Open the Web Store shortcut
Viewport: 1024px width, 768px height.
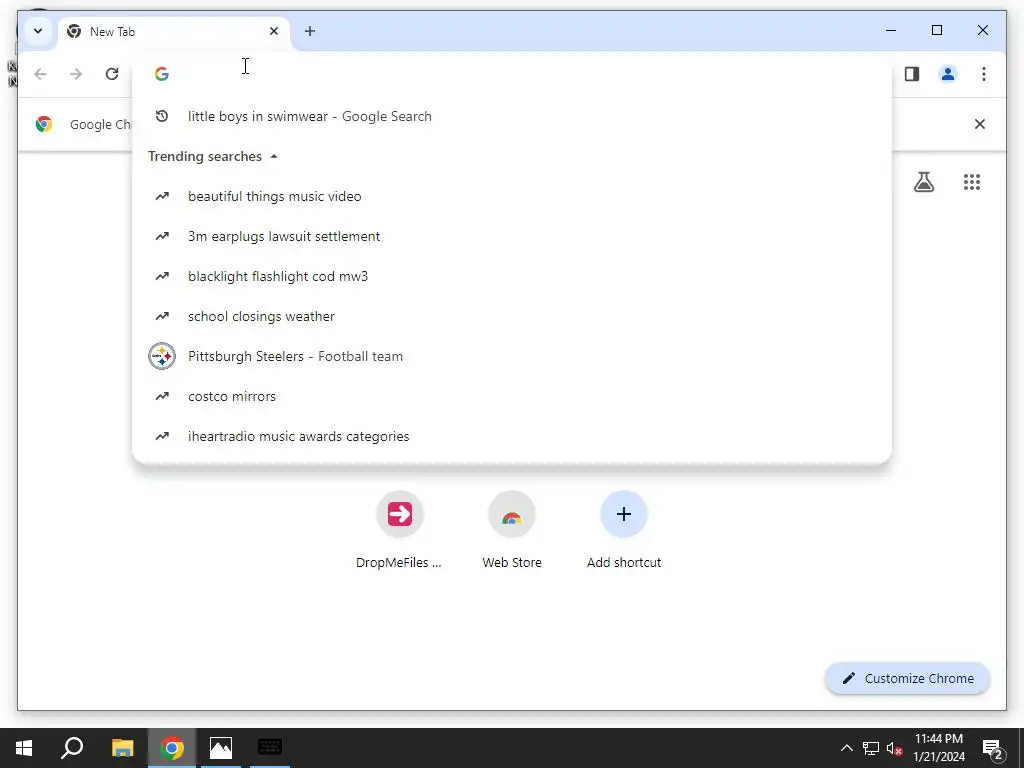point(512,529)
